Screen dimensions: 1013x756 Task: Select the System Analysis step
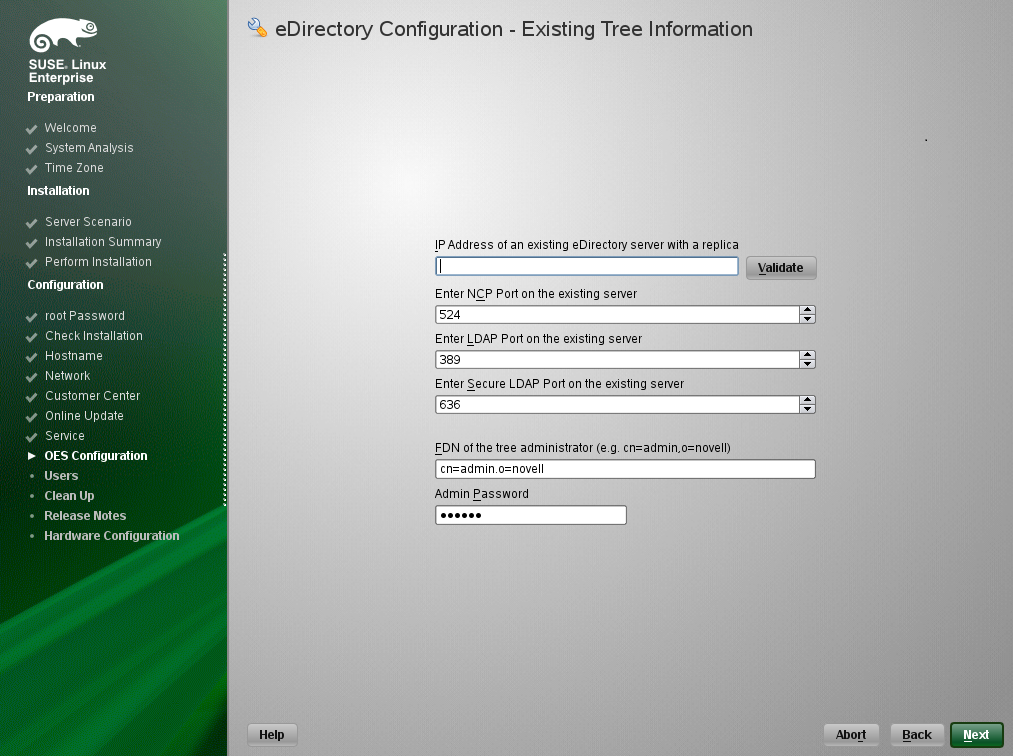pyautogui.click(x=89, y=148)
